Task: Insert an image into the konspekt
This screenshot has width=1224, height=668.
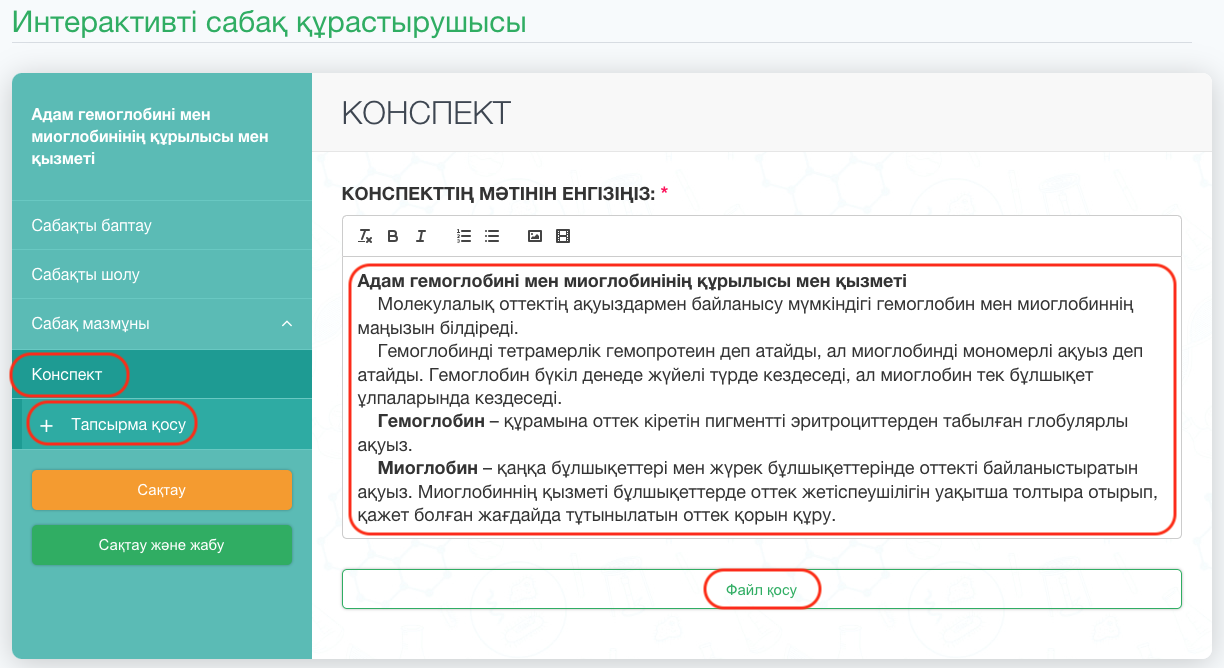Action: click(535, 237)
